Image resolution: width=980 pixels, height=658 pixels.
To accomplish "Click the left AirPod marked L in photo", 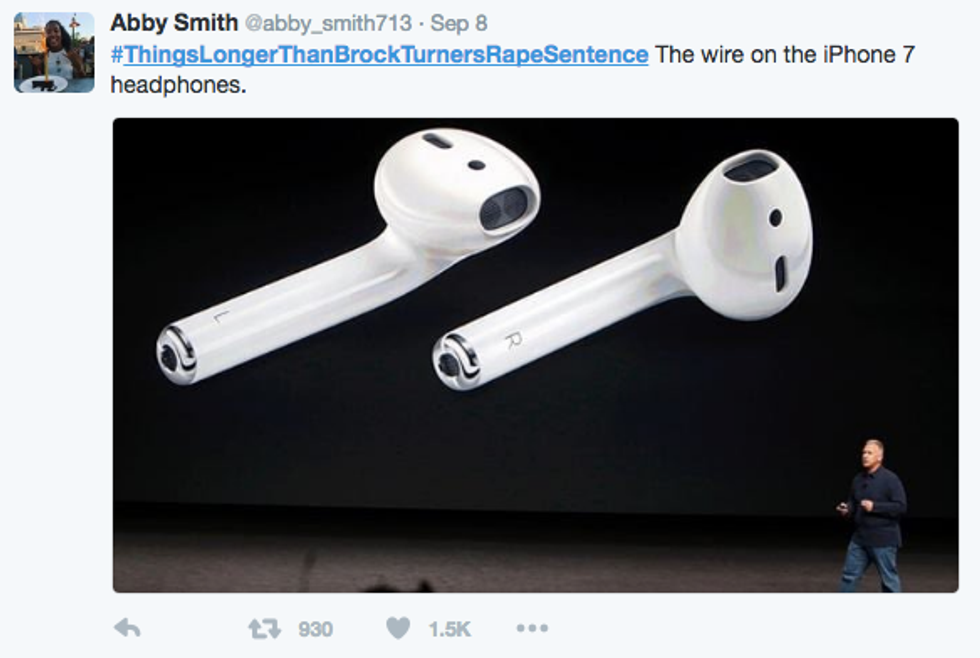I will [x=348, y=256].
